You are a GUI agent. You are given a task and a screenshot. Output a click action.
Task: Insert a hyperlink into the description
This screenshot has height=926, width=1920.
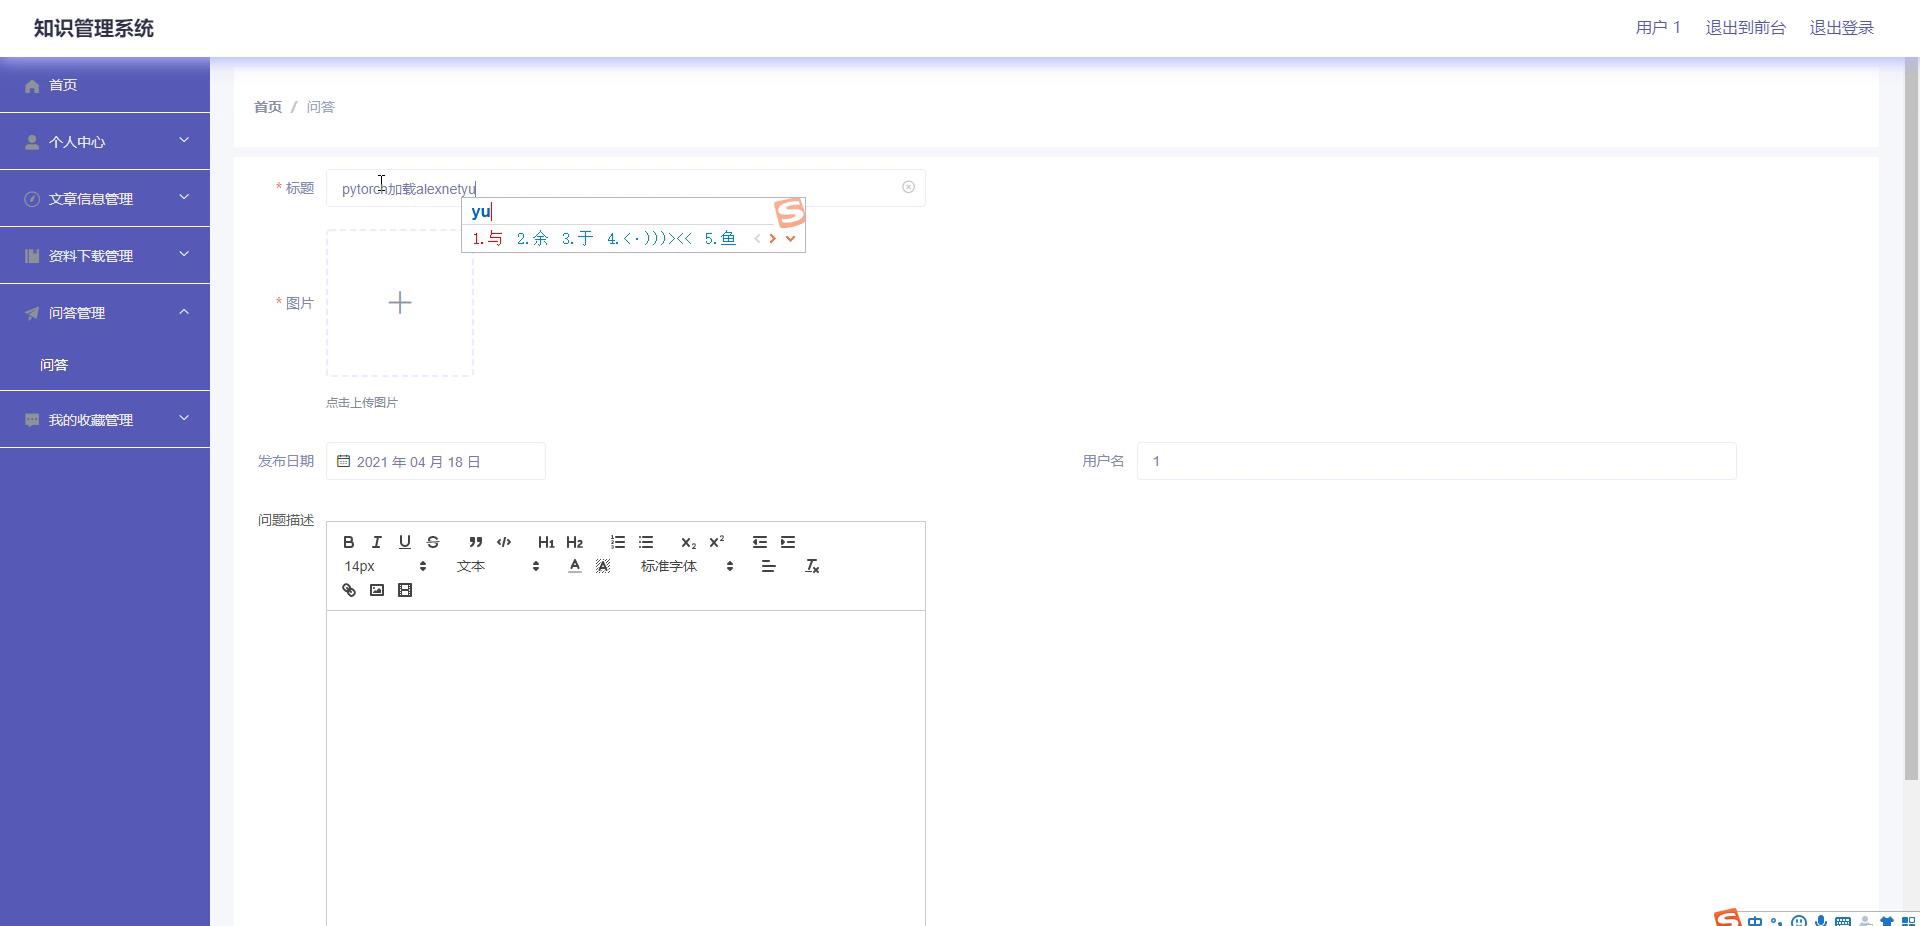pyautogui.click(x=349, y=590)
